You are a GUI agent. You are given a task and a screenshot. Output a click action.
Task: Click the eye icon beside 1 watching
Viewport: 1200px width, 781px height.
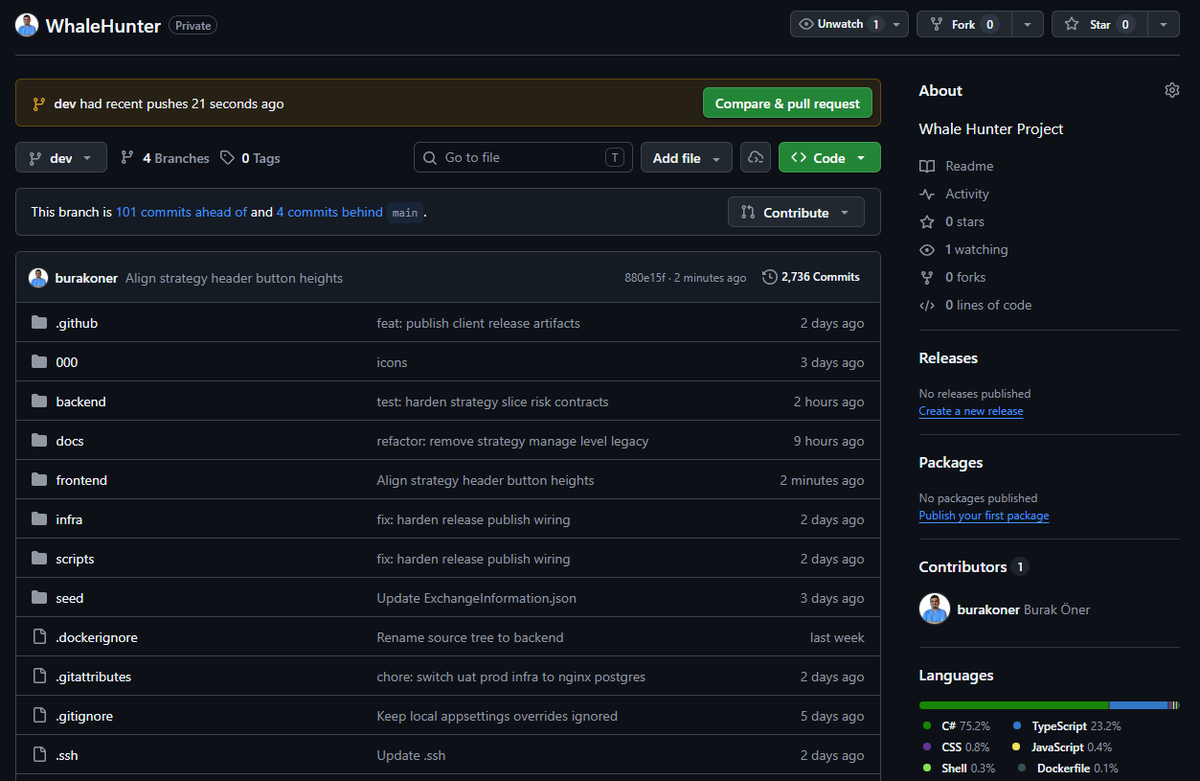[x=927, y=250]
